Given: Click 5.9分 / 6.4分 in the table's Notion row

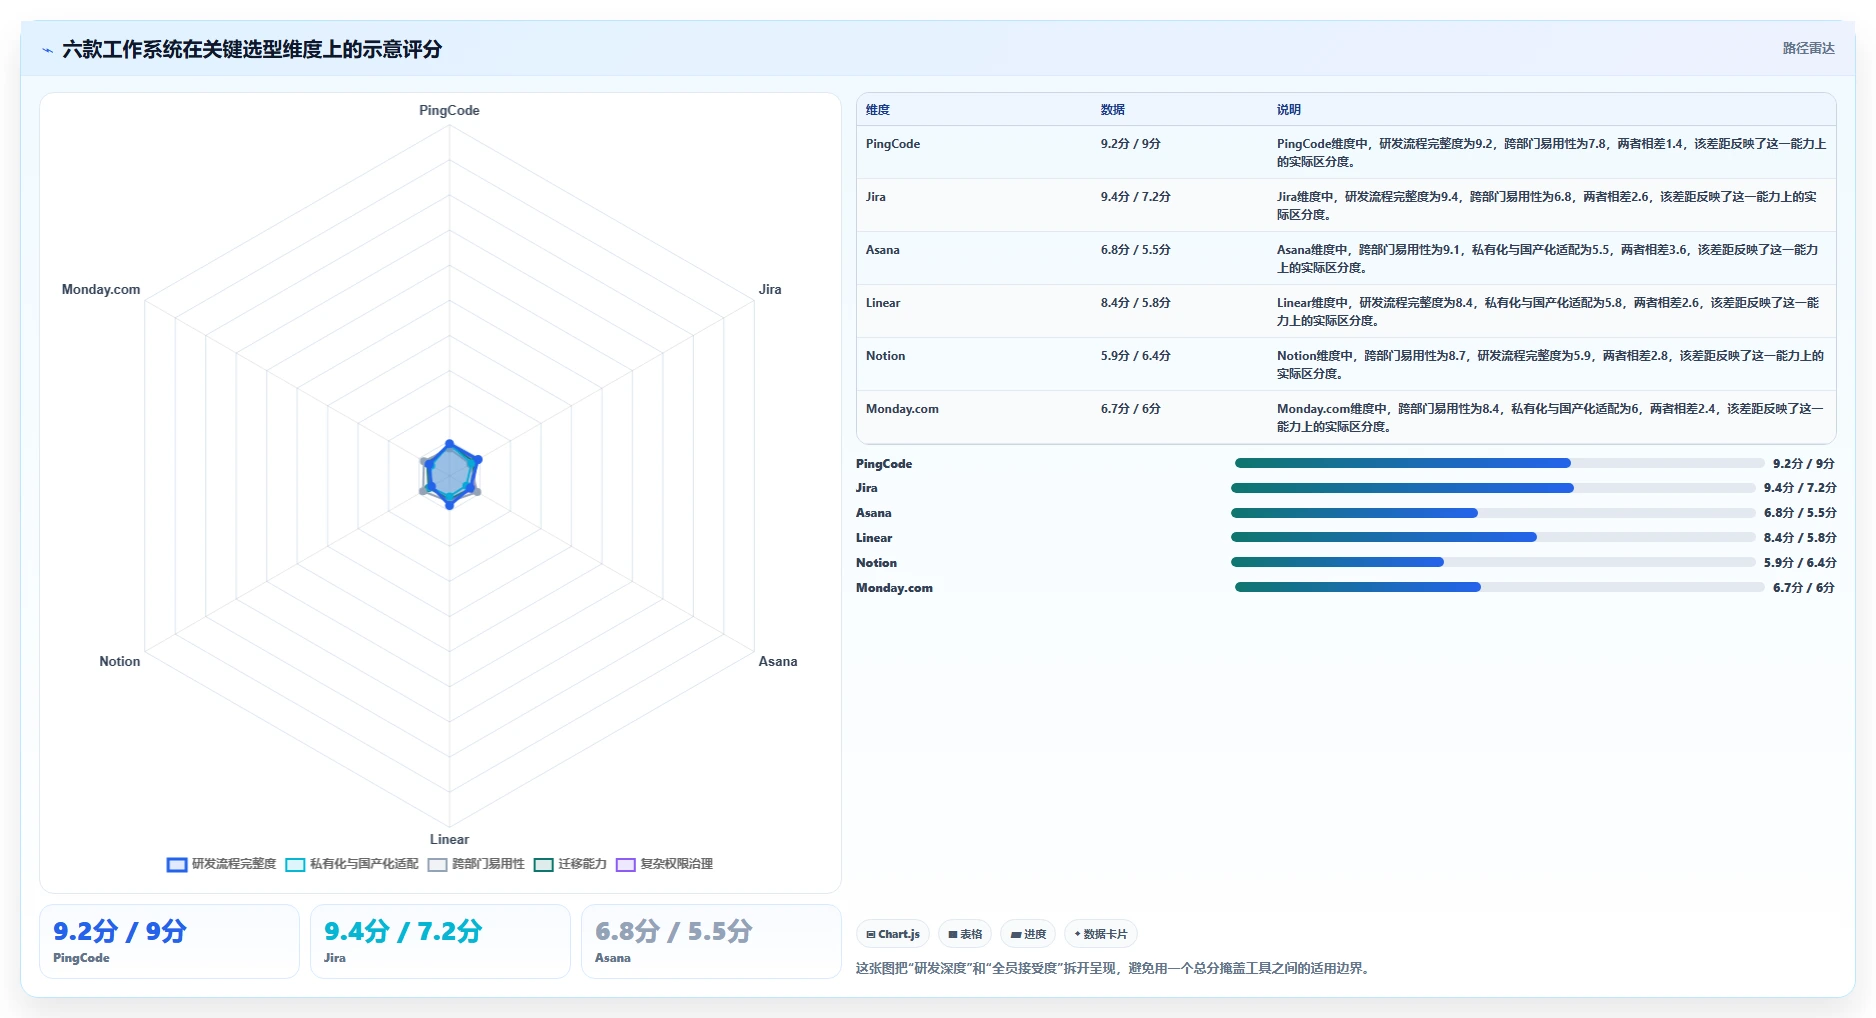Looking at the screenshot, I should (x=1136, y=356).
